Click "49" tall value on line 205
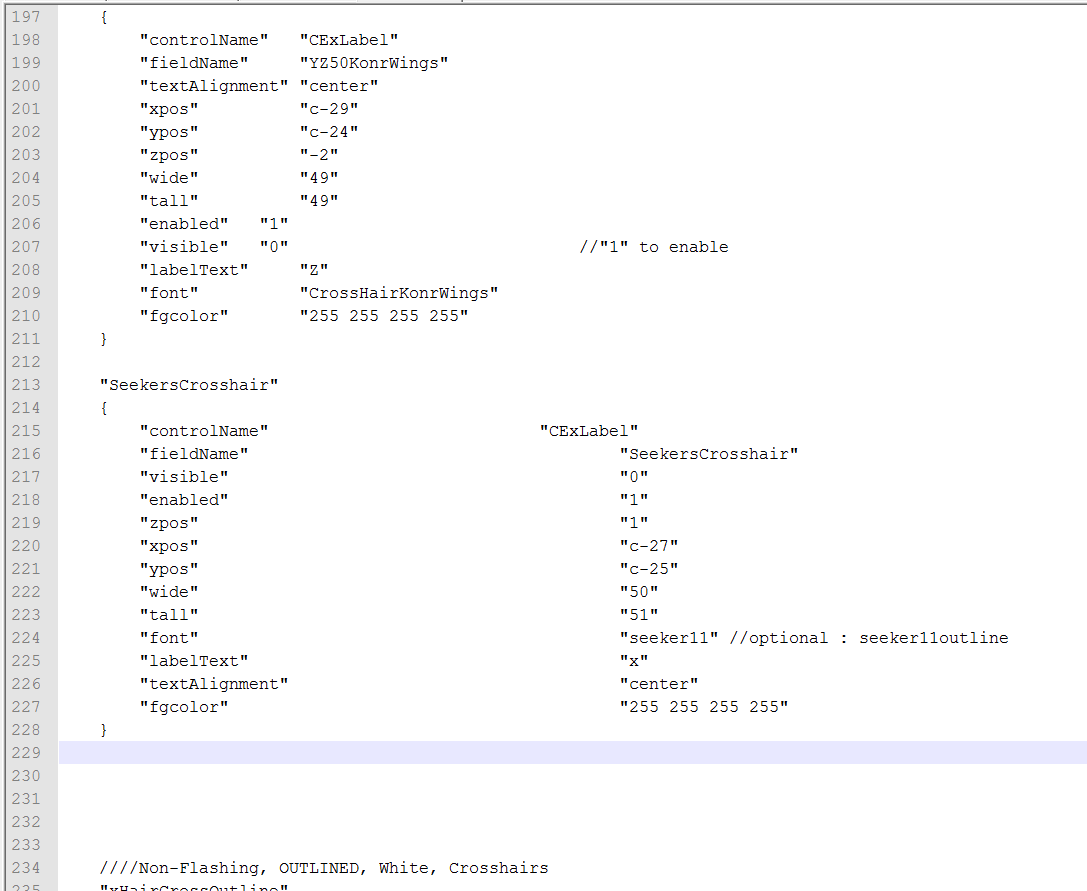This screenshot has height=891, width=1087. (319, 201)
